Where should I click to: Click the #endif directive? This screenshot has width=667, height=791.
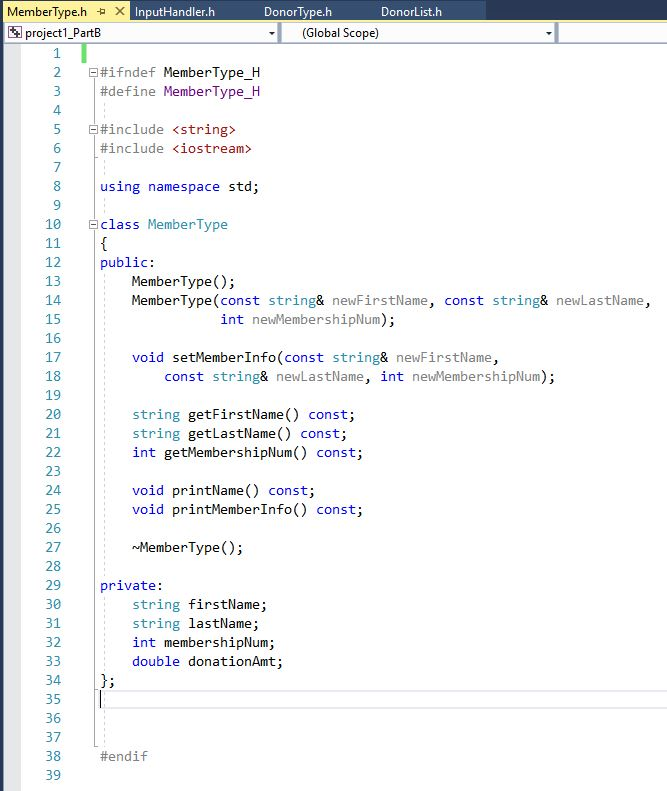124,756
